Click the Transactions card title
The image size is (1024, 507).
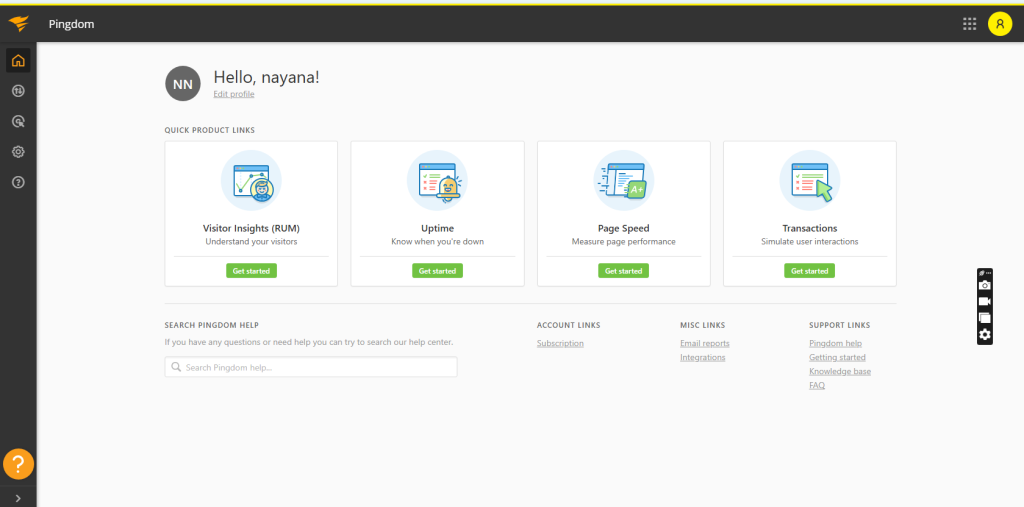pyautogui.click(x=810, y=229)
